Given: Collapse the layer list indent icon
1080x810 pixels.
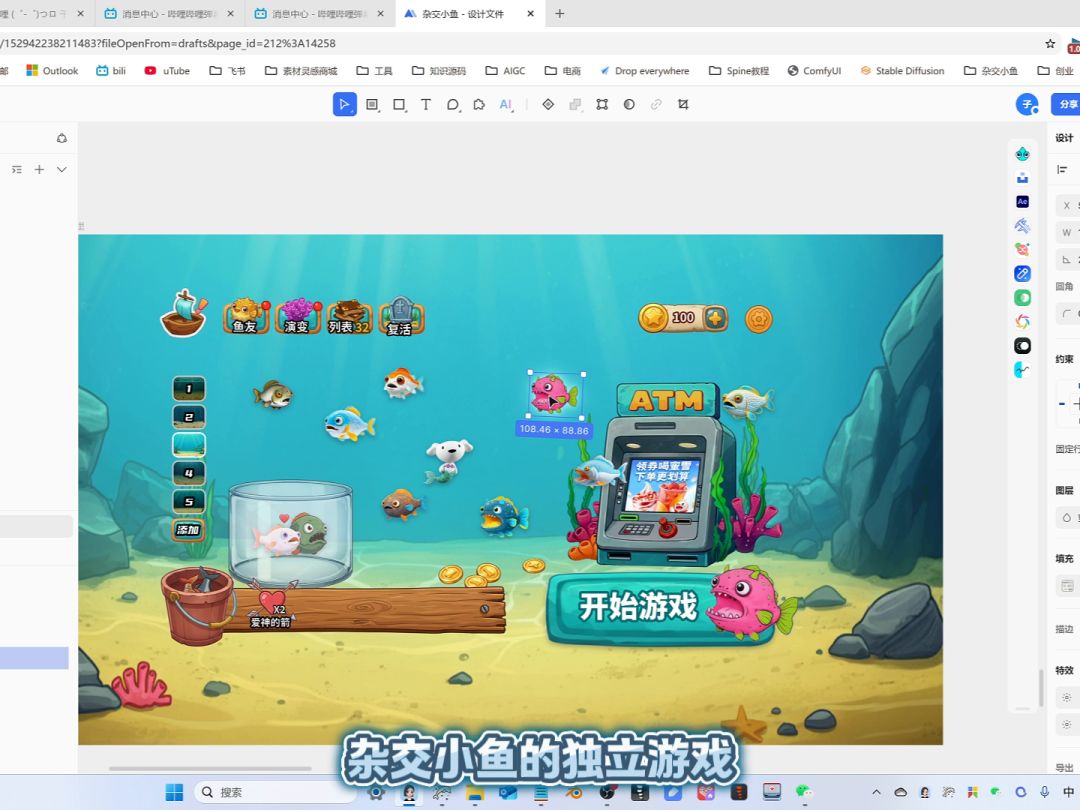Looking at the screenshot, I should click(x=17, y=170).
